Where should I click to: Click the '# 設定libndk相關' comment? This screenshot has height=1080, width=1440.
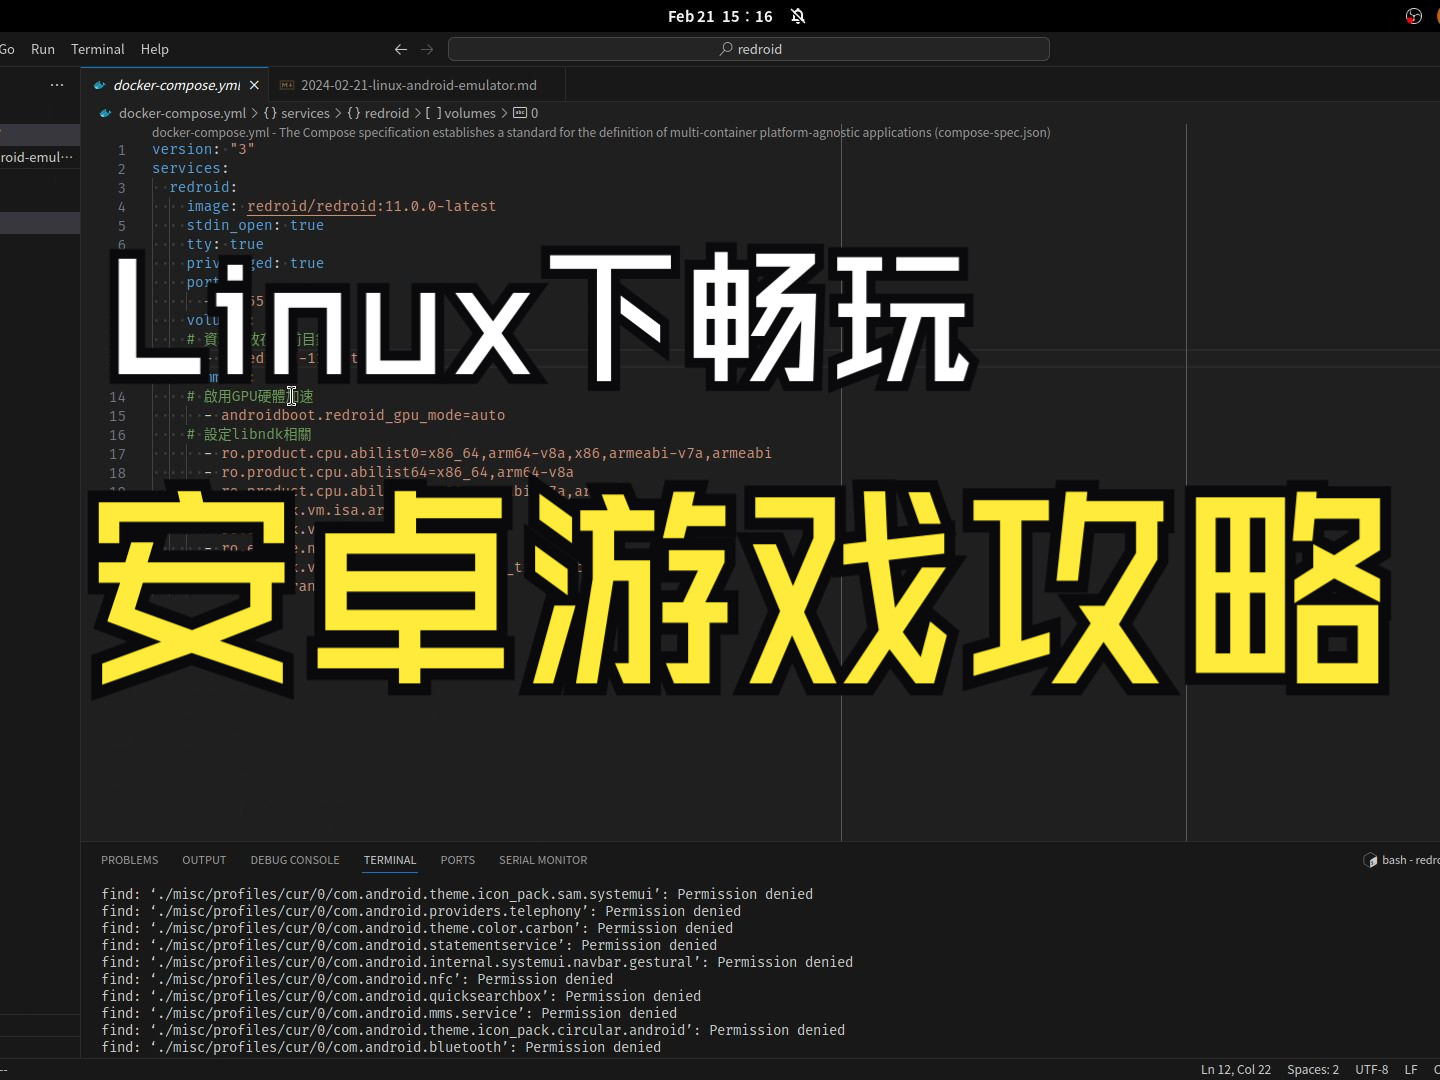coord(249,434)
